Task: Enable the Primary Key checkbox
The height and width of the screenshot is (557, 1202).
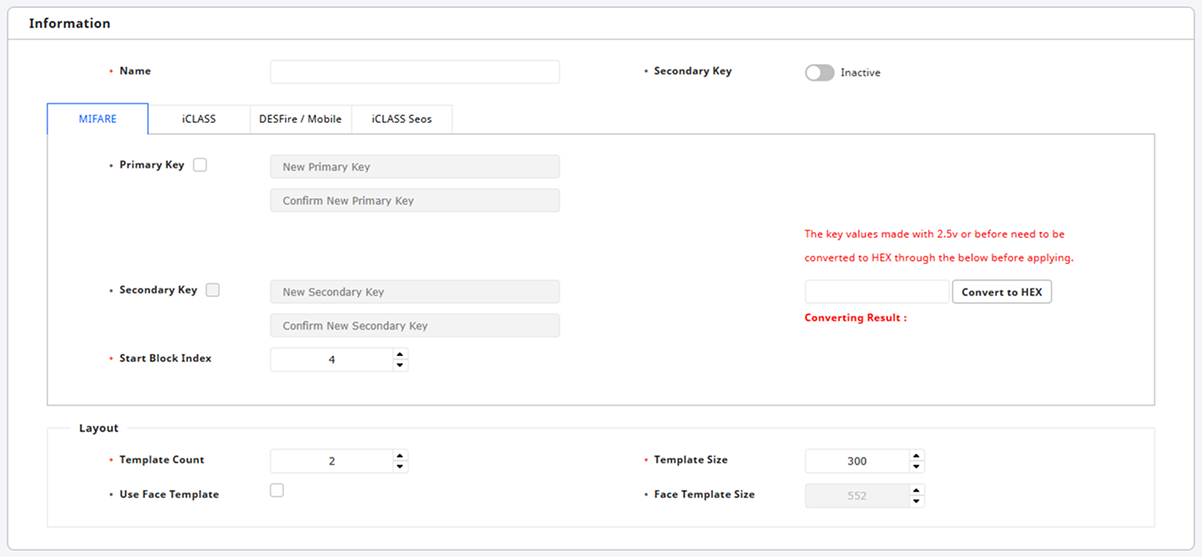Action: [200, 165]
